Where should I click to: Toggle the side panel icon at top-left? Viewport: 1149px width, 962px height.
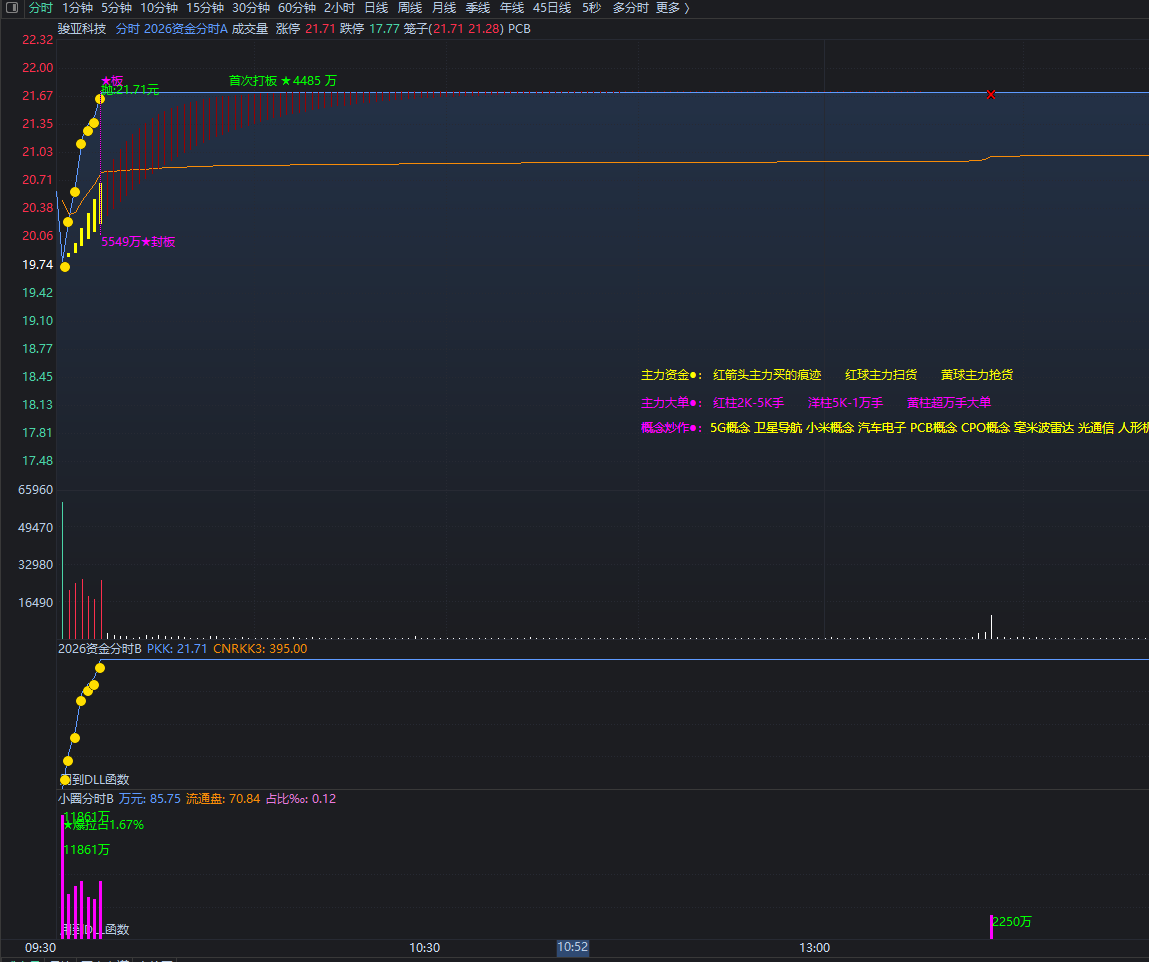tap(12, 7)
